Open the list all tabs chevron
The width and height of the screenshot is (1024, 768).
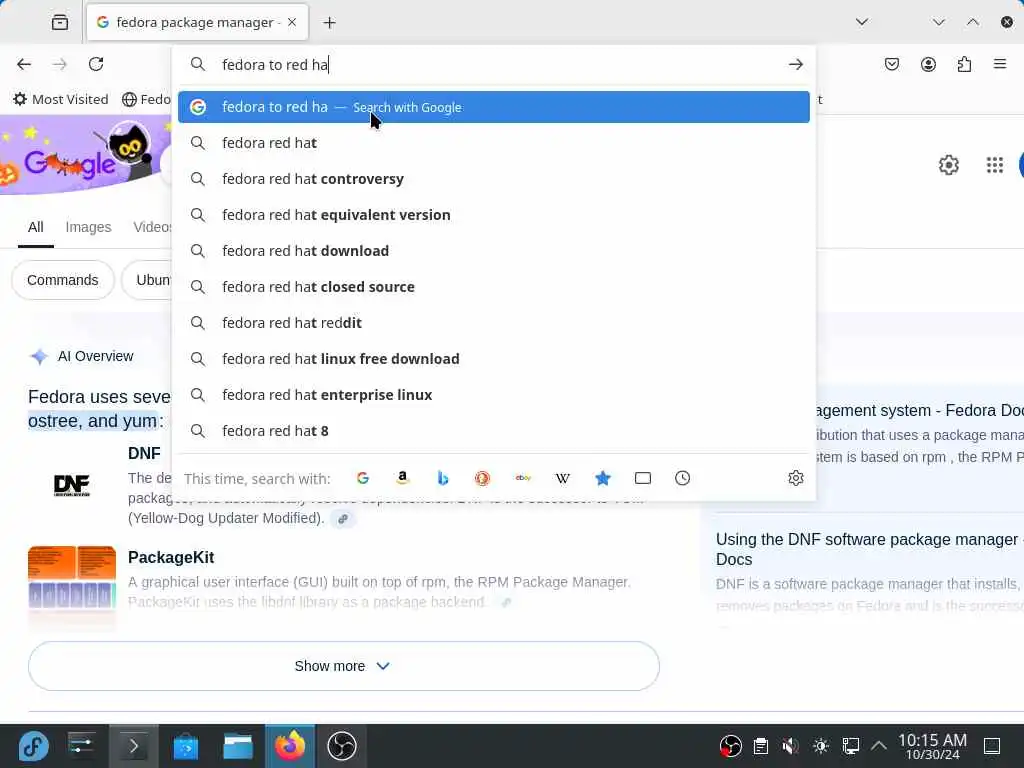tap(862, 22)
